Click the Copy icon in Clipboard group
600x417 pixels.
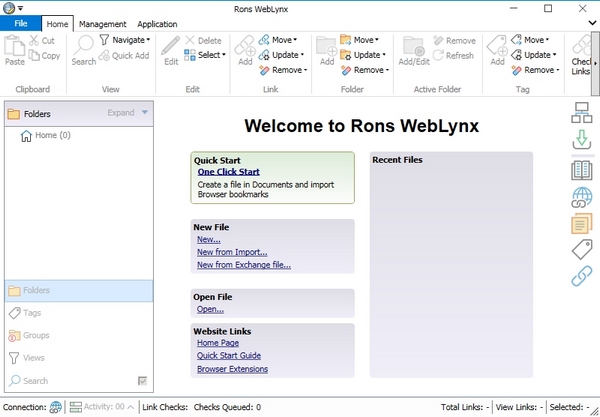[34, 55]
